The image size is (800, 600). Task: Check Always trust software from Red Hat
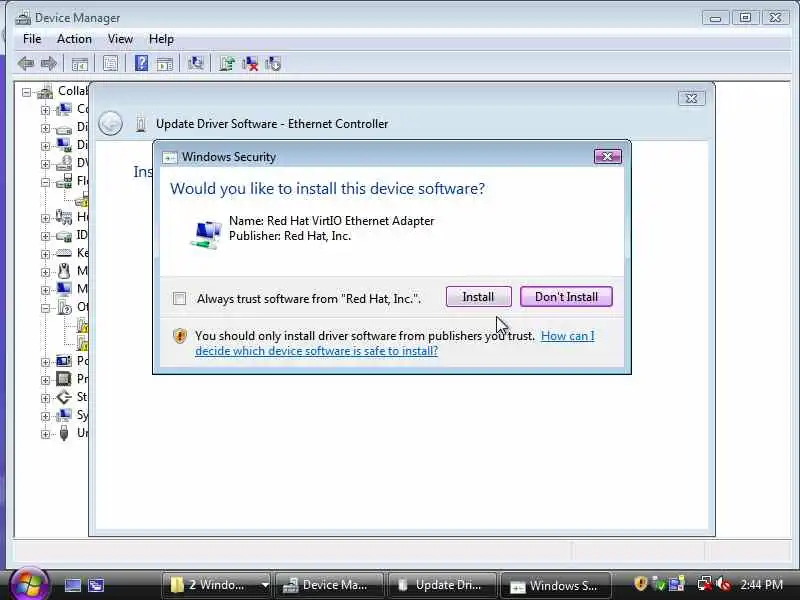[x=179, y=298]
